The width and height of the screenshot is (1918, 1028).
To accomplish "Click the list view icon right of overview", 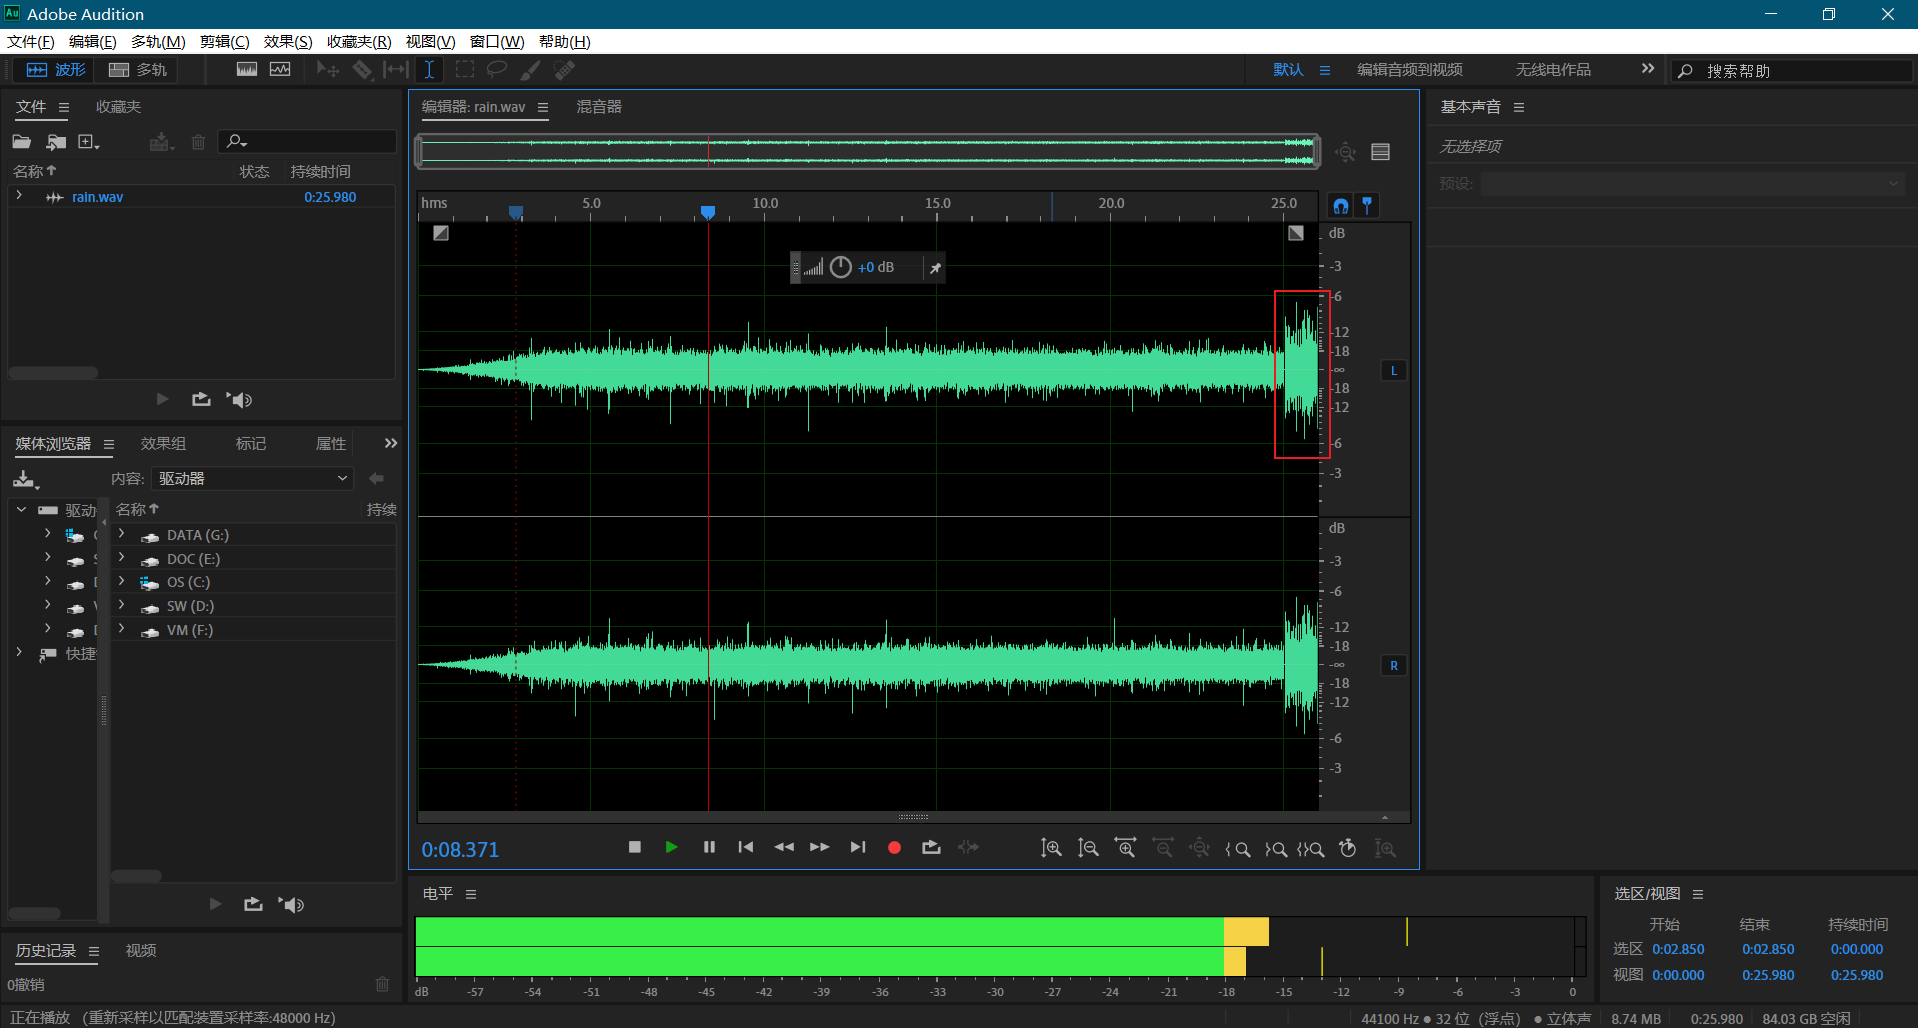I will pos(1381,152).
